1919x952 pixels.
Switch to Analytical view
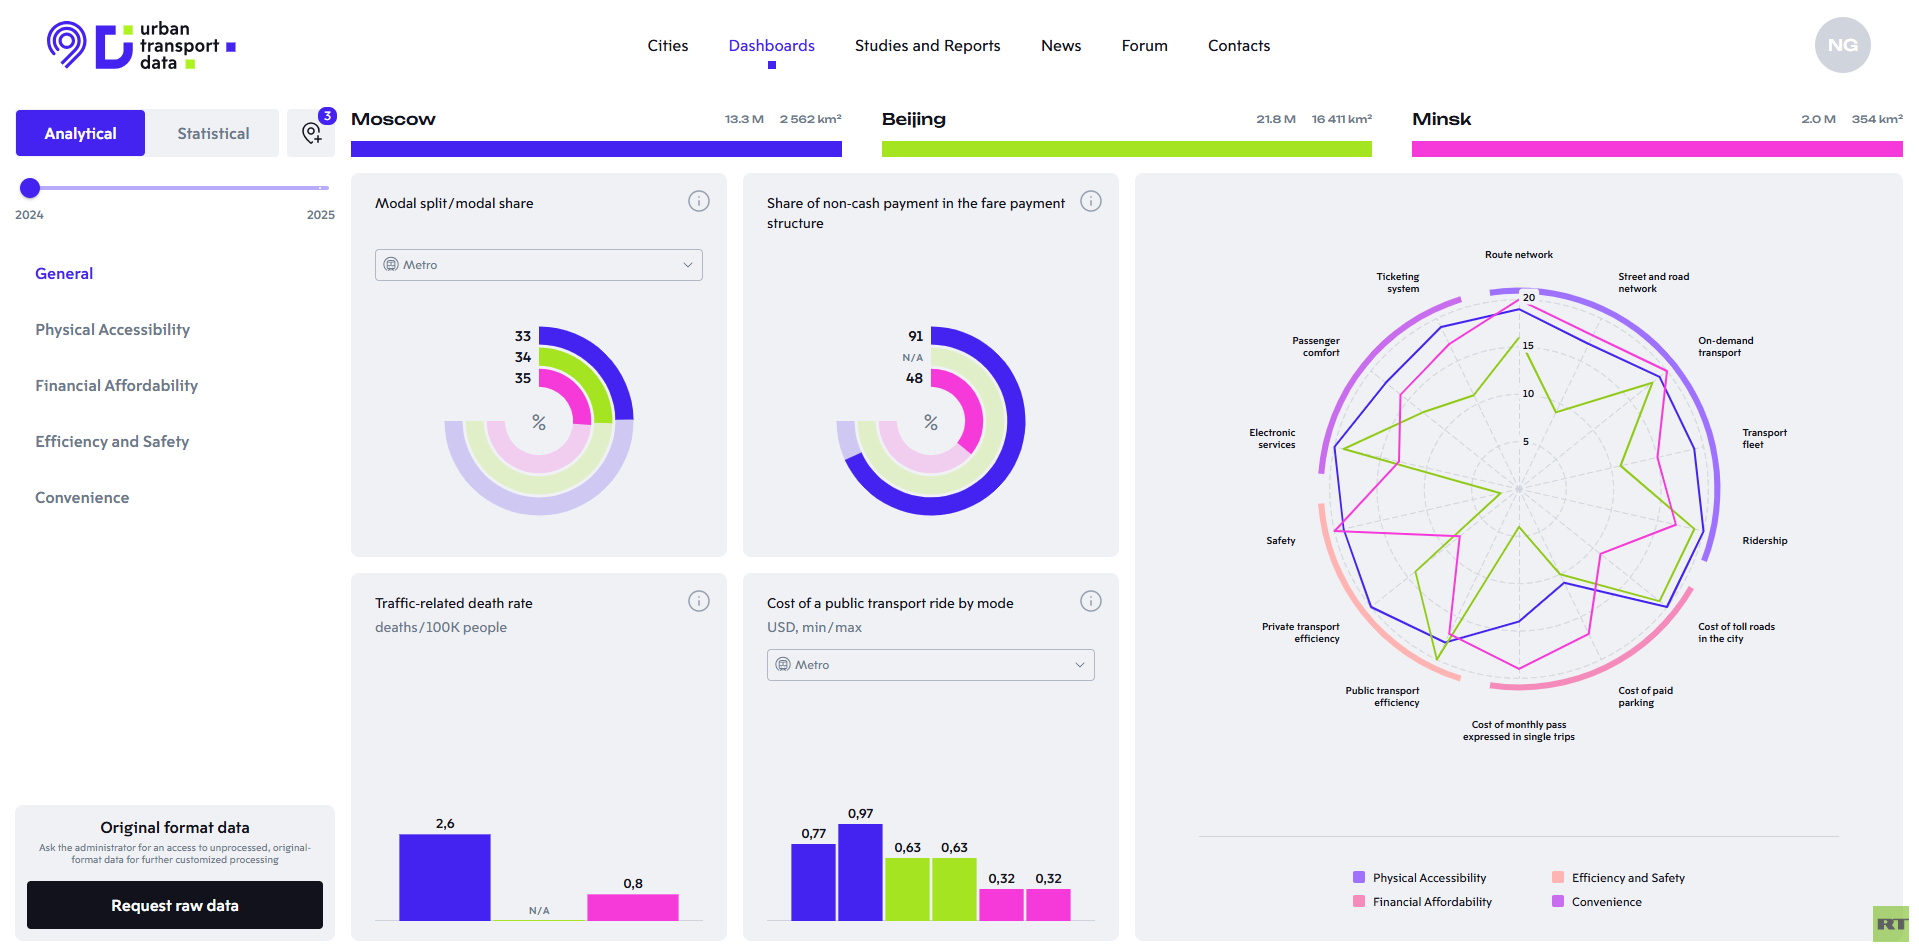(x=80, y=134)
